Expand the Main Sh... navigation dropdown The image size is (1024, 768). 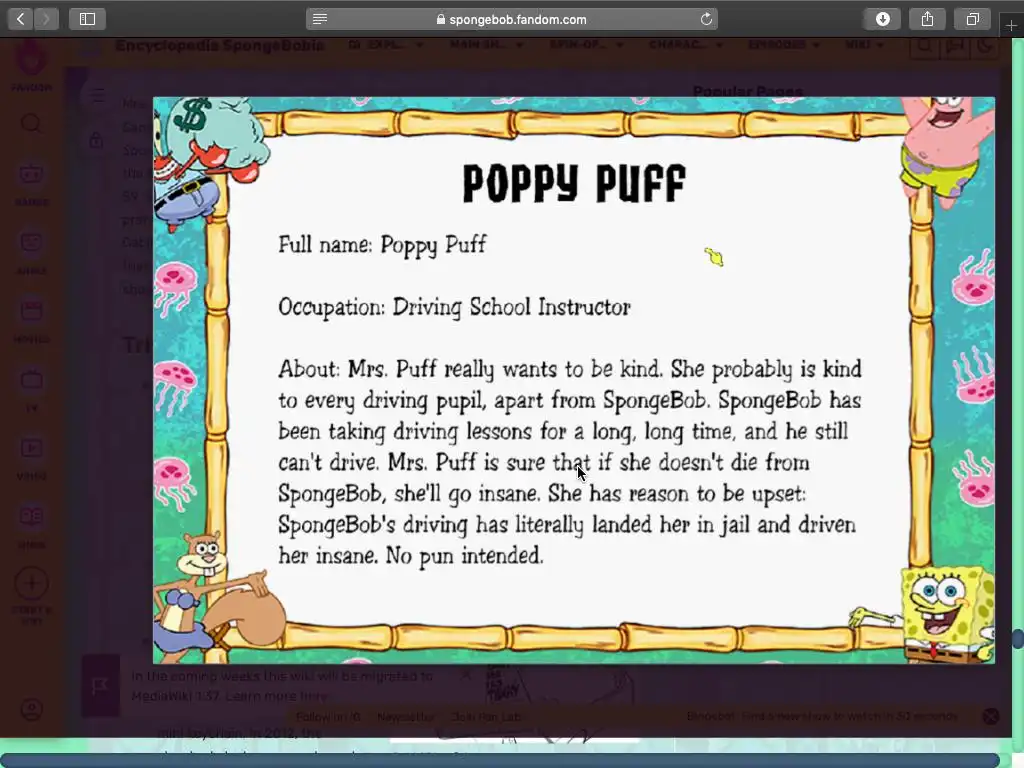click(x=487, y=45)
